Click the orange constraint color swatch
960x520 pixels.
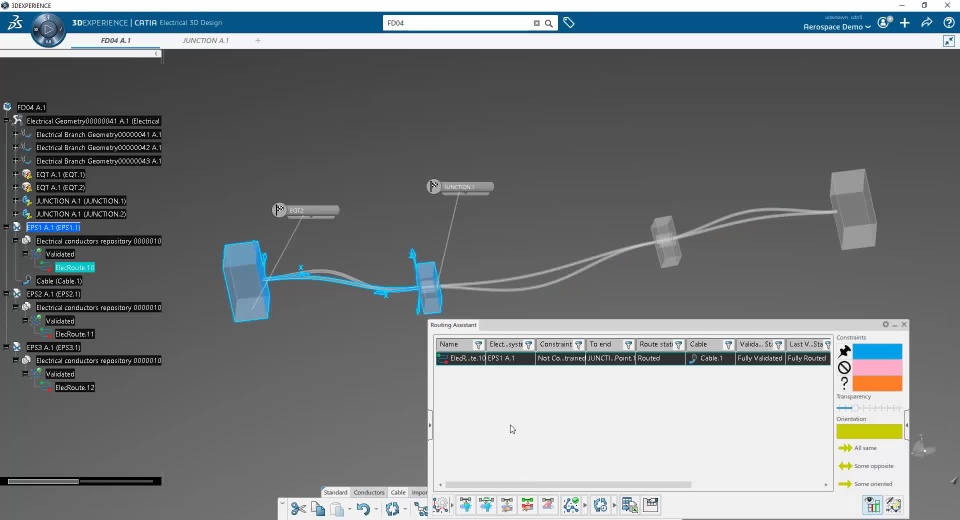pos(877,383)
